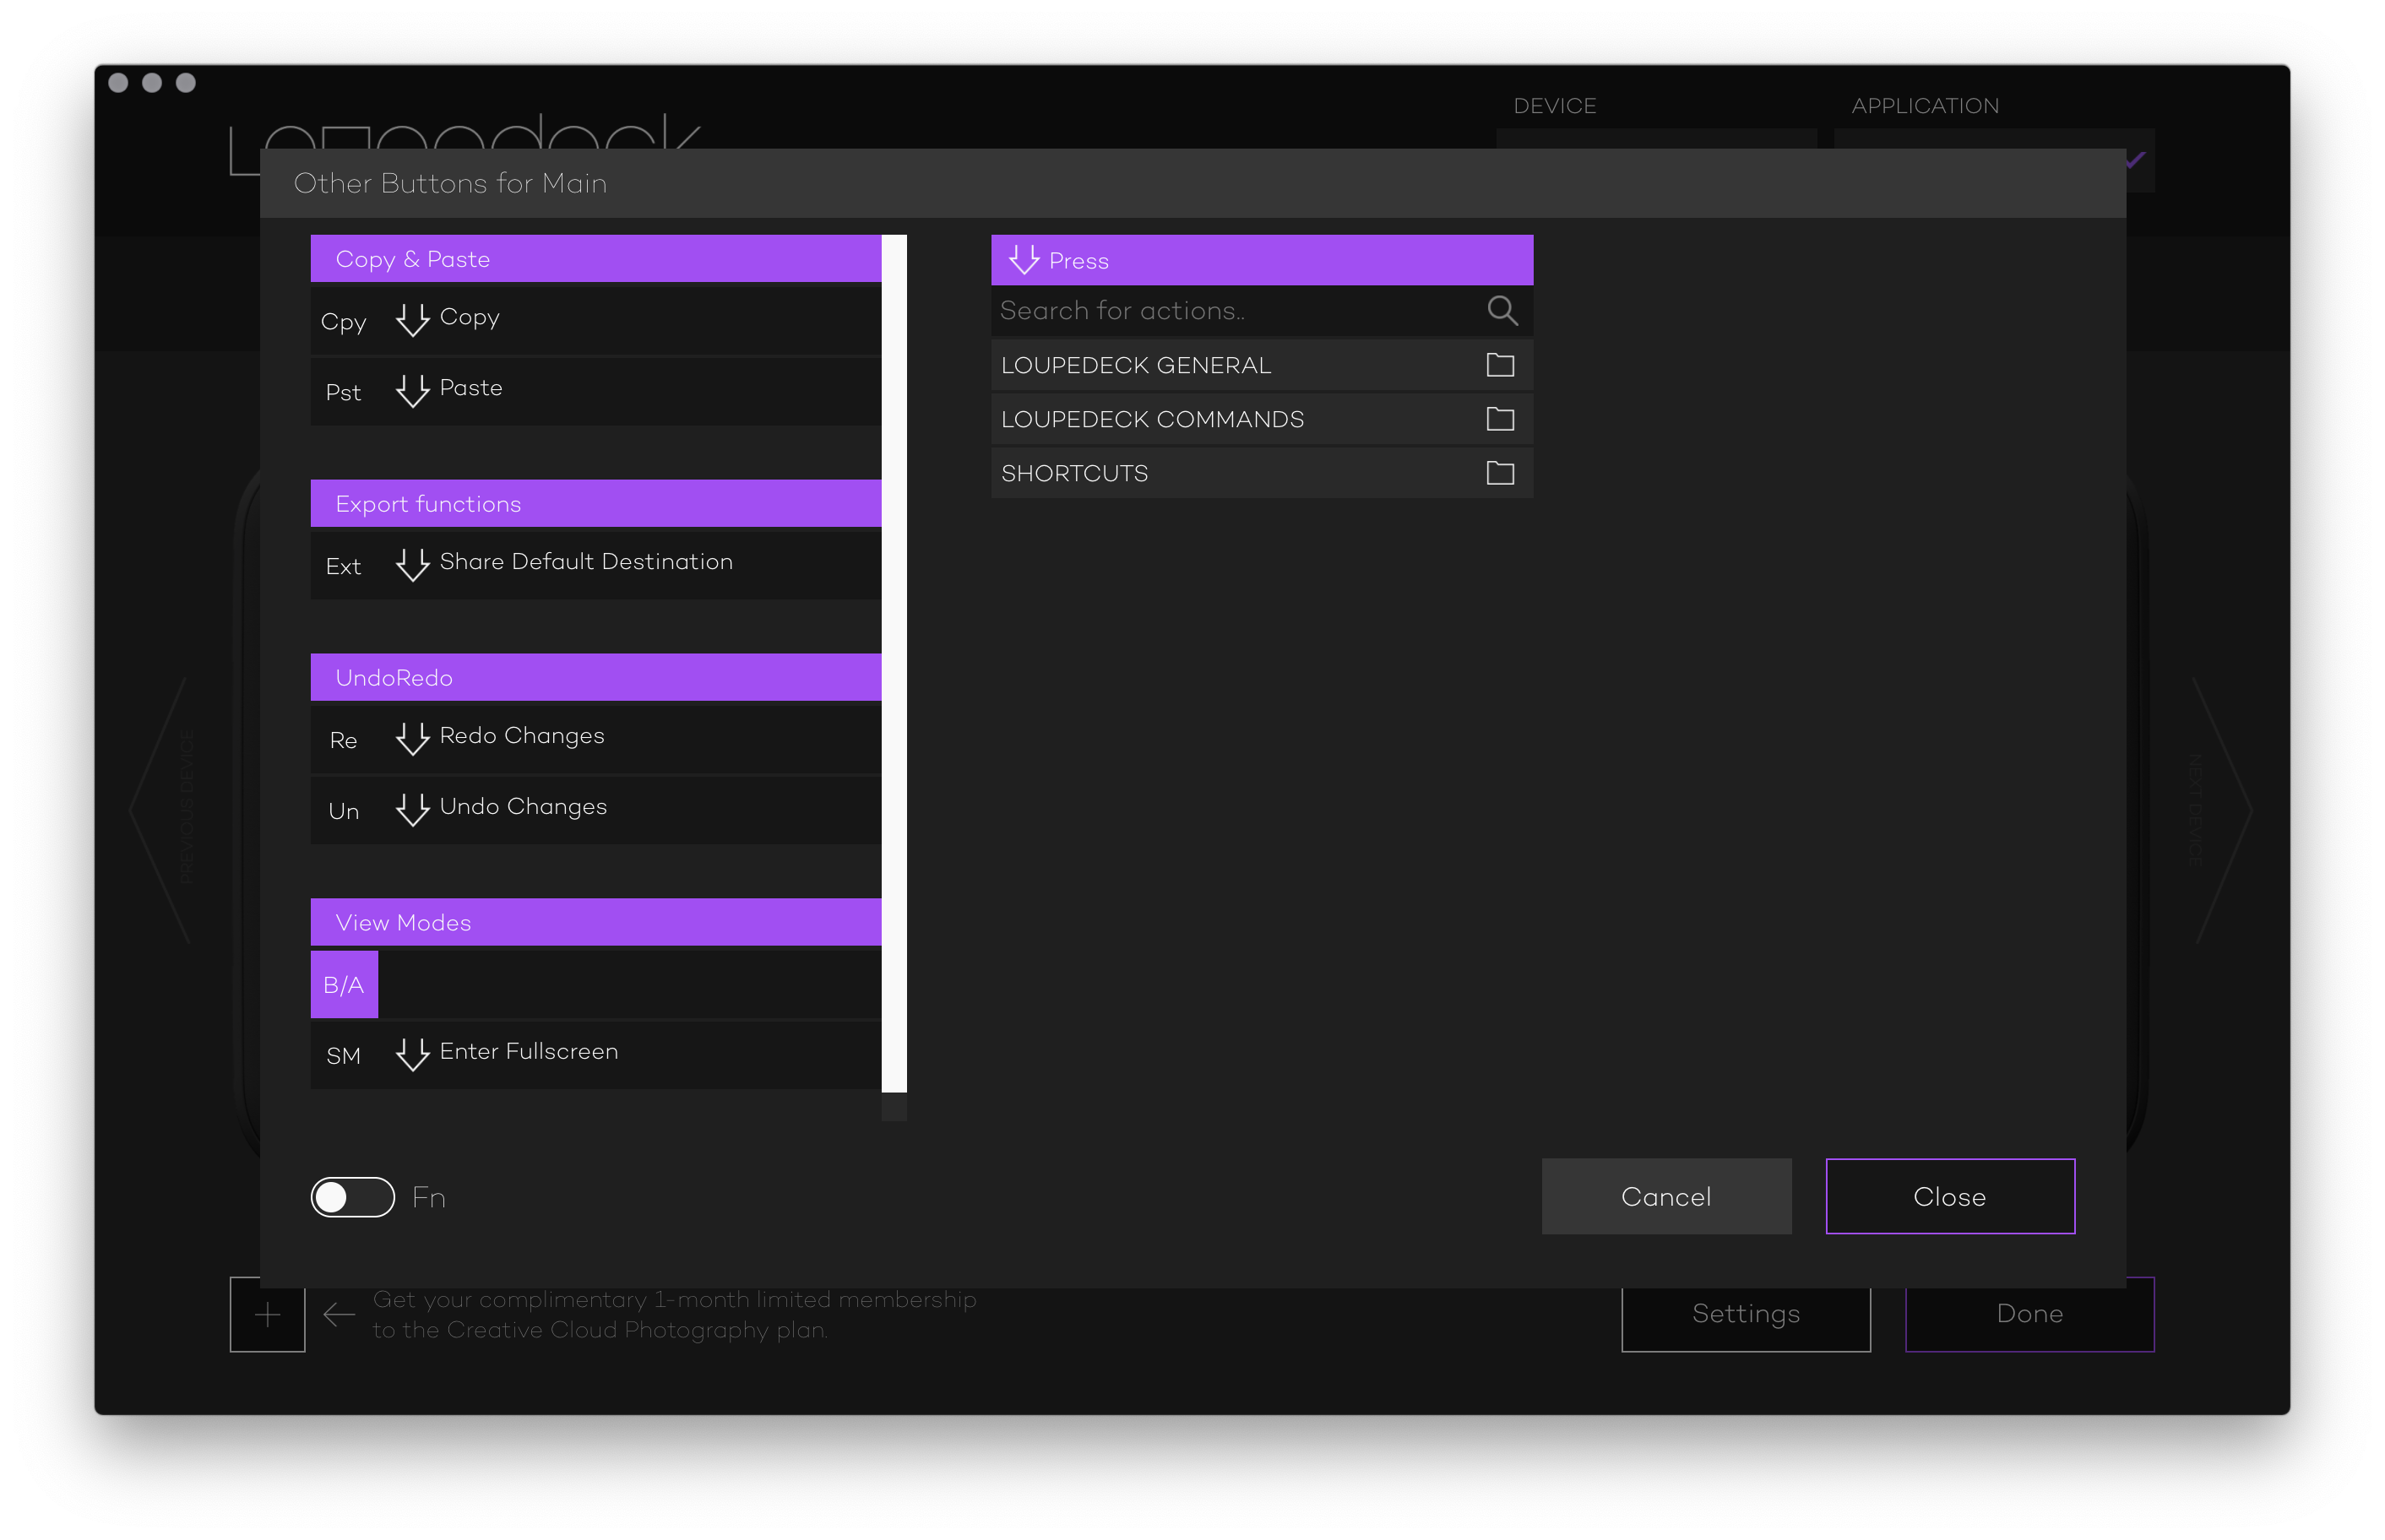Expand the LOUPEDECK GENERAL action group
This screenshot has height=1540, width=2385.
(x=1135, y=365)
